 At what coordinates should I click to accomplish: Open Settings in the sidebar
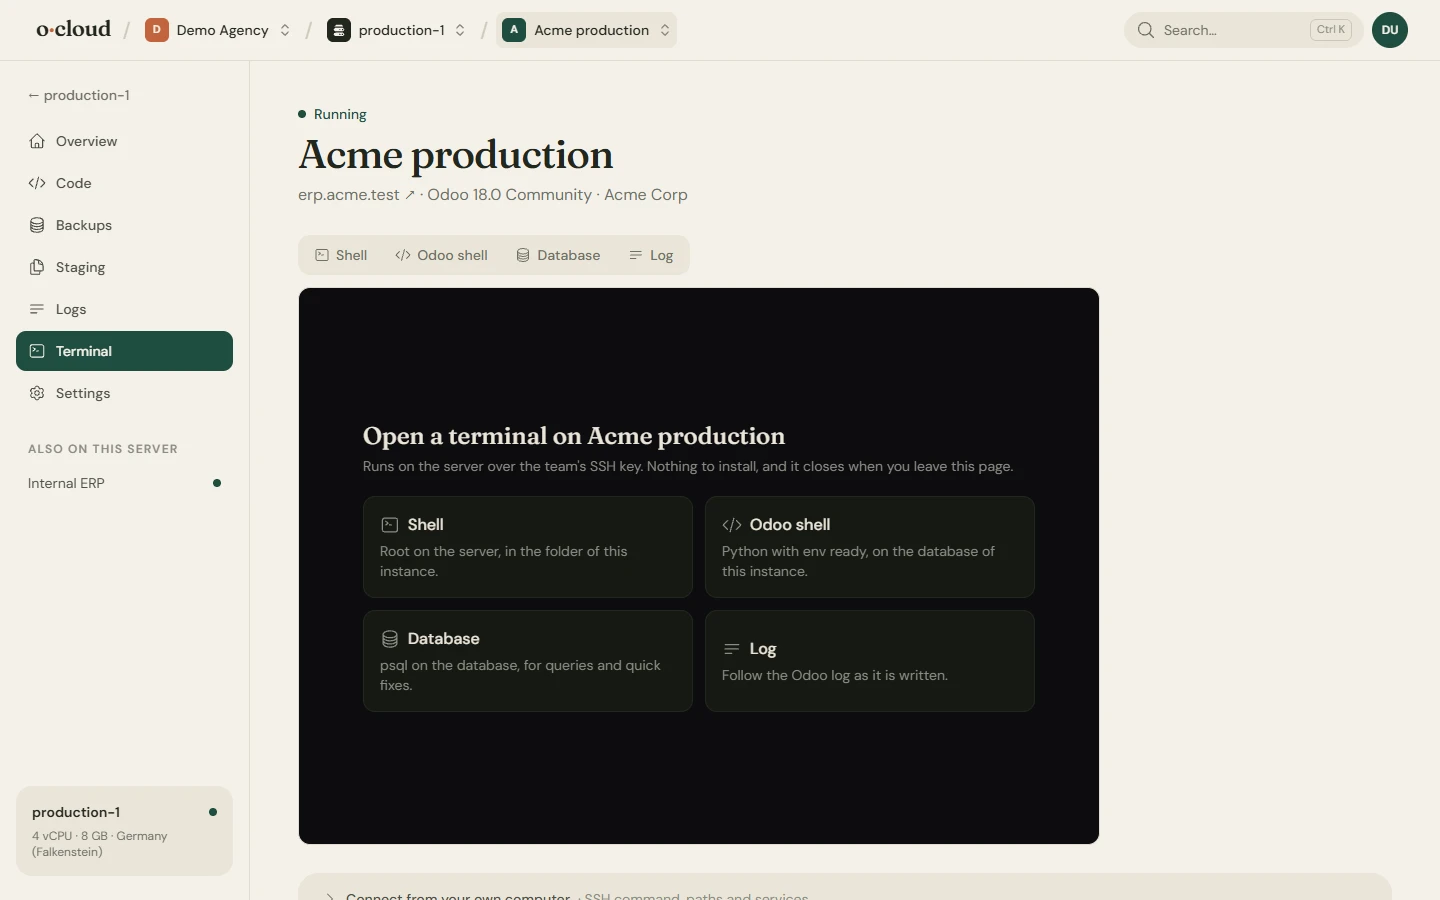point(124,393)
